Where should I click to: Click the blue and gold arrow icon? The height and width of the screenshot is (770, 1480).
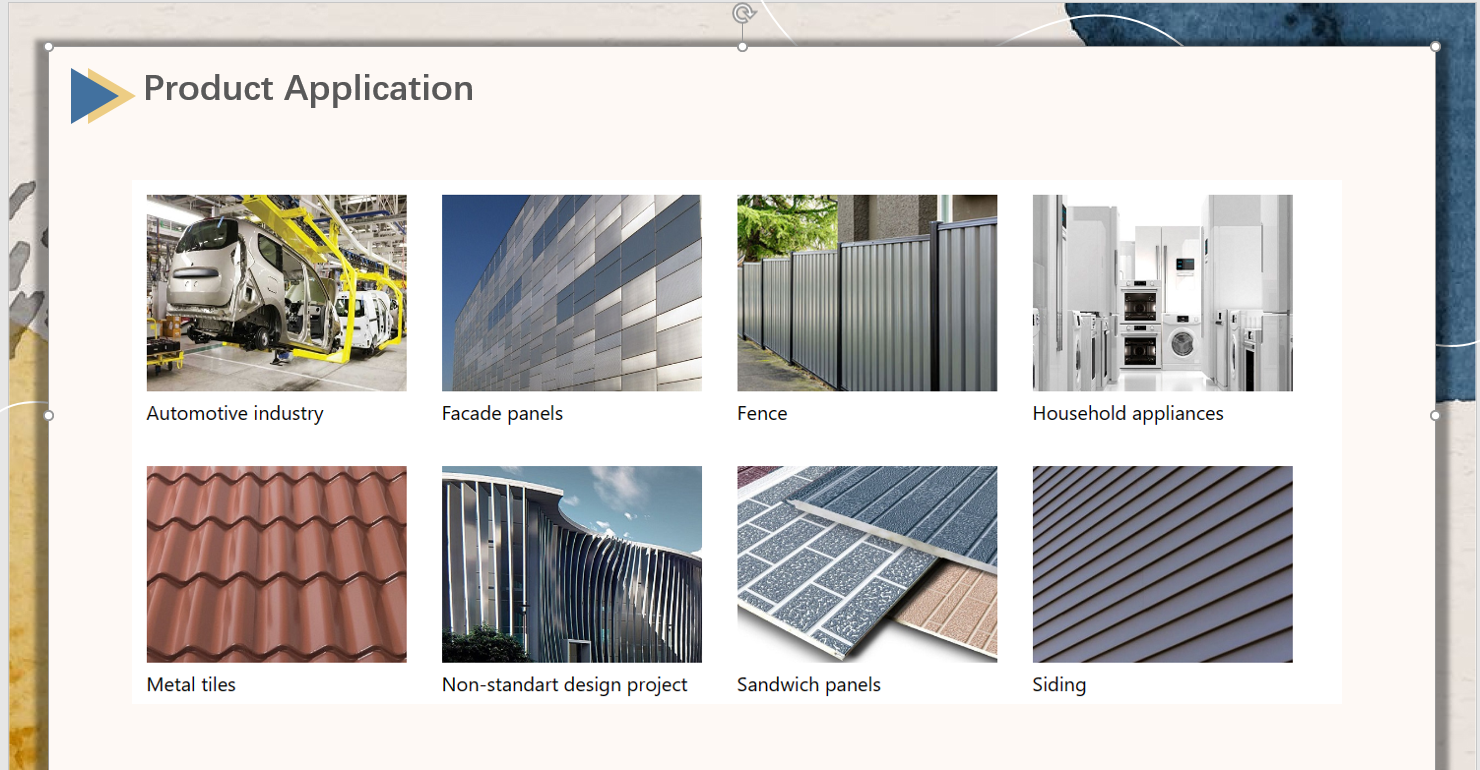(101, 96)
